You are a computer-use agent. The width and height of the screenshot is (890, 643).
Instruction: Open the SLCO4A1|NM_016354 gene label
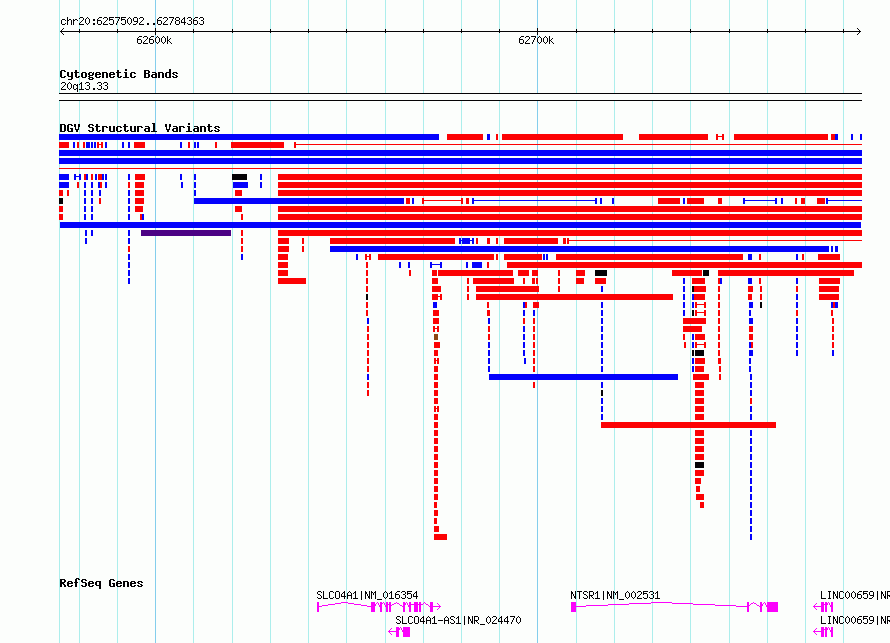pos(367,595)
